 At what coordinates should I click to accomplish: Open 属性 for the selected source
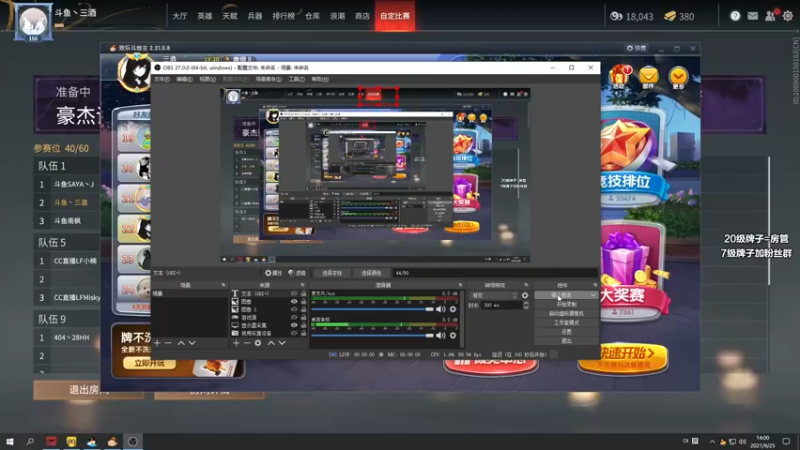click(x=273, y=273)
